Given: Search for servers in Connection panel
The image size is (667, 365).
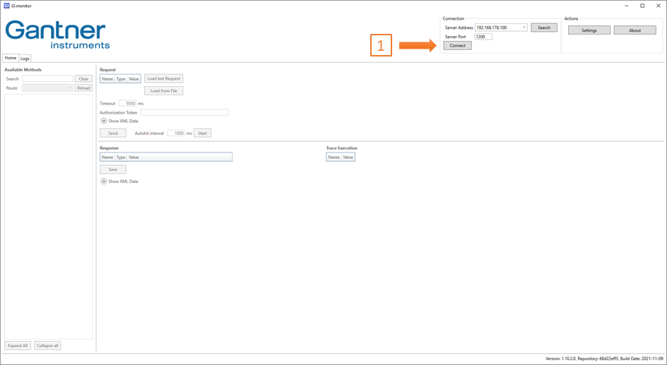Looking at the screenshot, I should [x=544, y=28].
